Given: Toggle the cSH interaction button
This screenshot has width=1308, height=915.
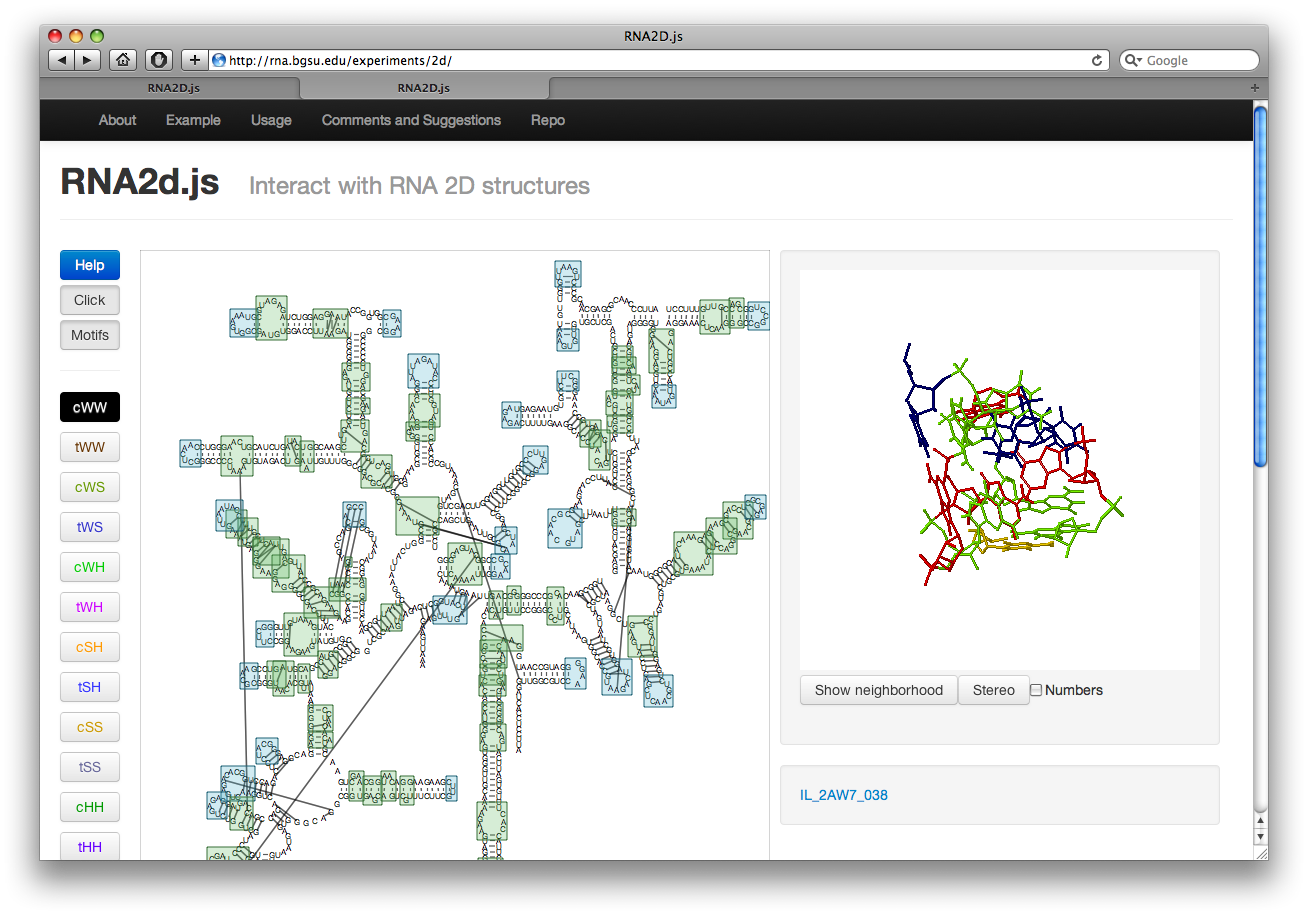Looking at the screenshot, I should pos(90,647).
